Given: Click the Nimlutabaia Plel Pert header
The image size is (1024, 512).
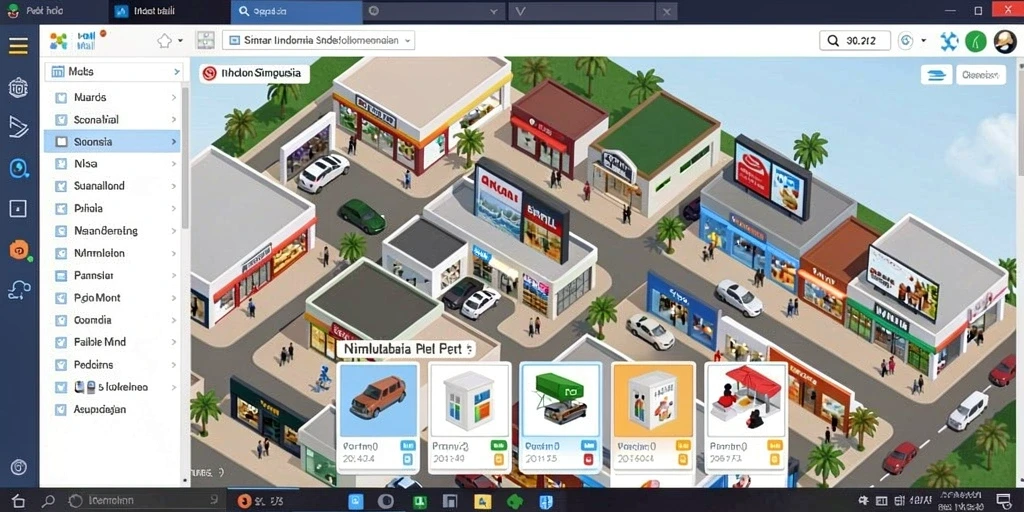Looking at the screenshot, I should 406,349.
